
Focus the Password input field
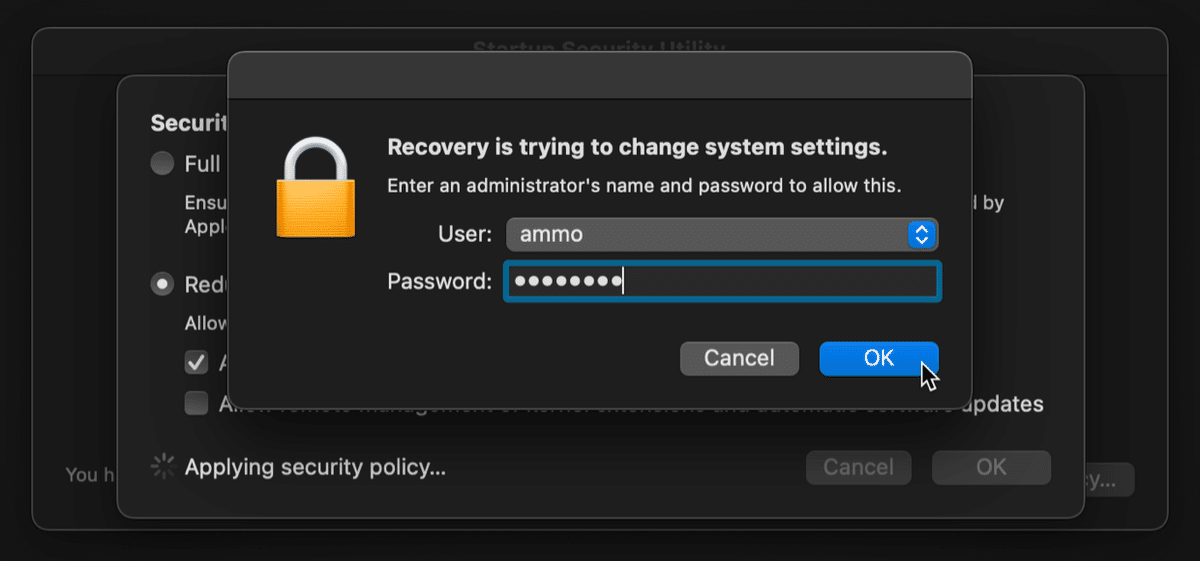point(722,282)
